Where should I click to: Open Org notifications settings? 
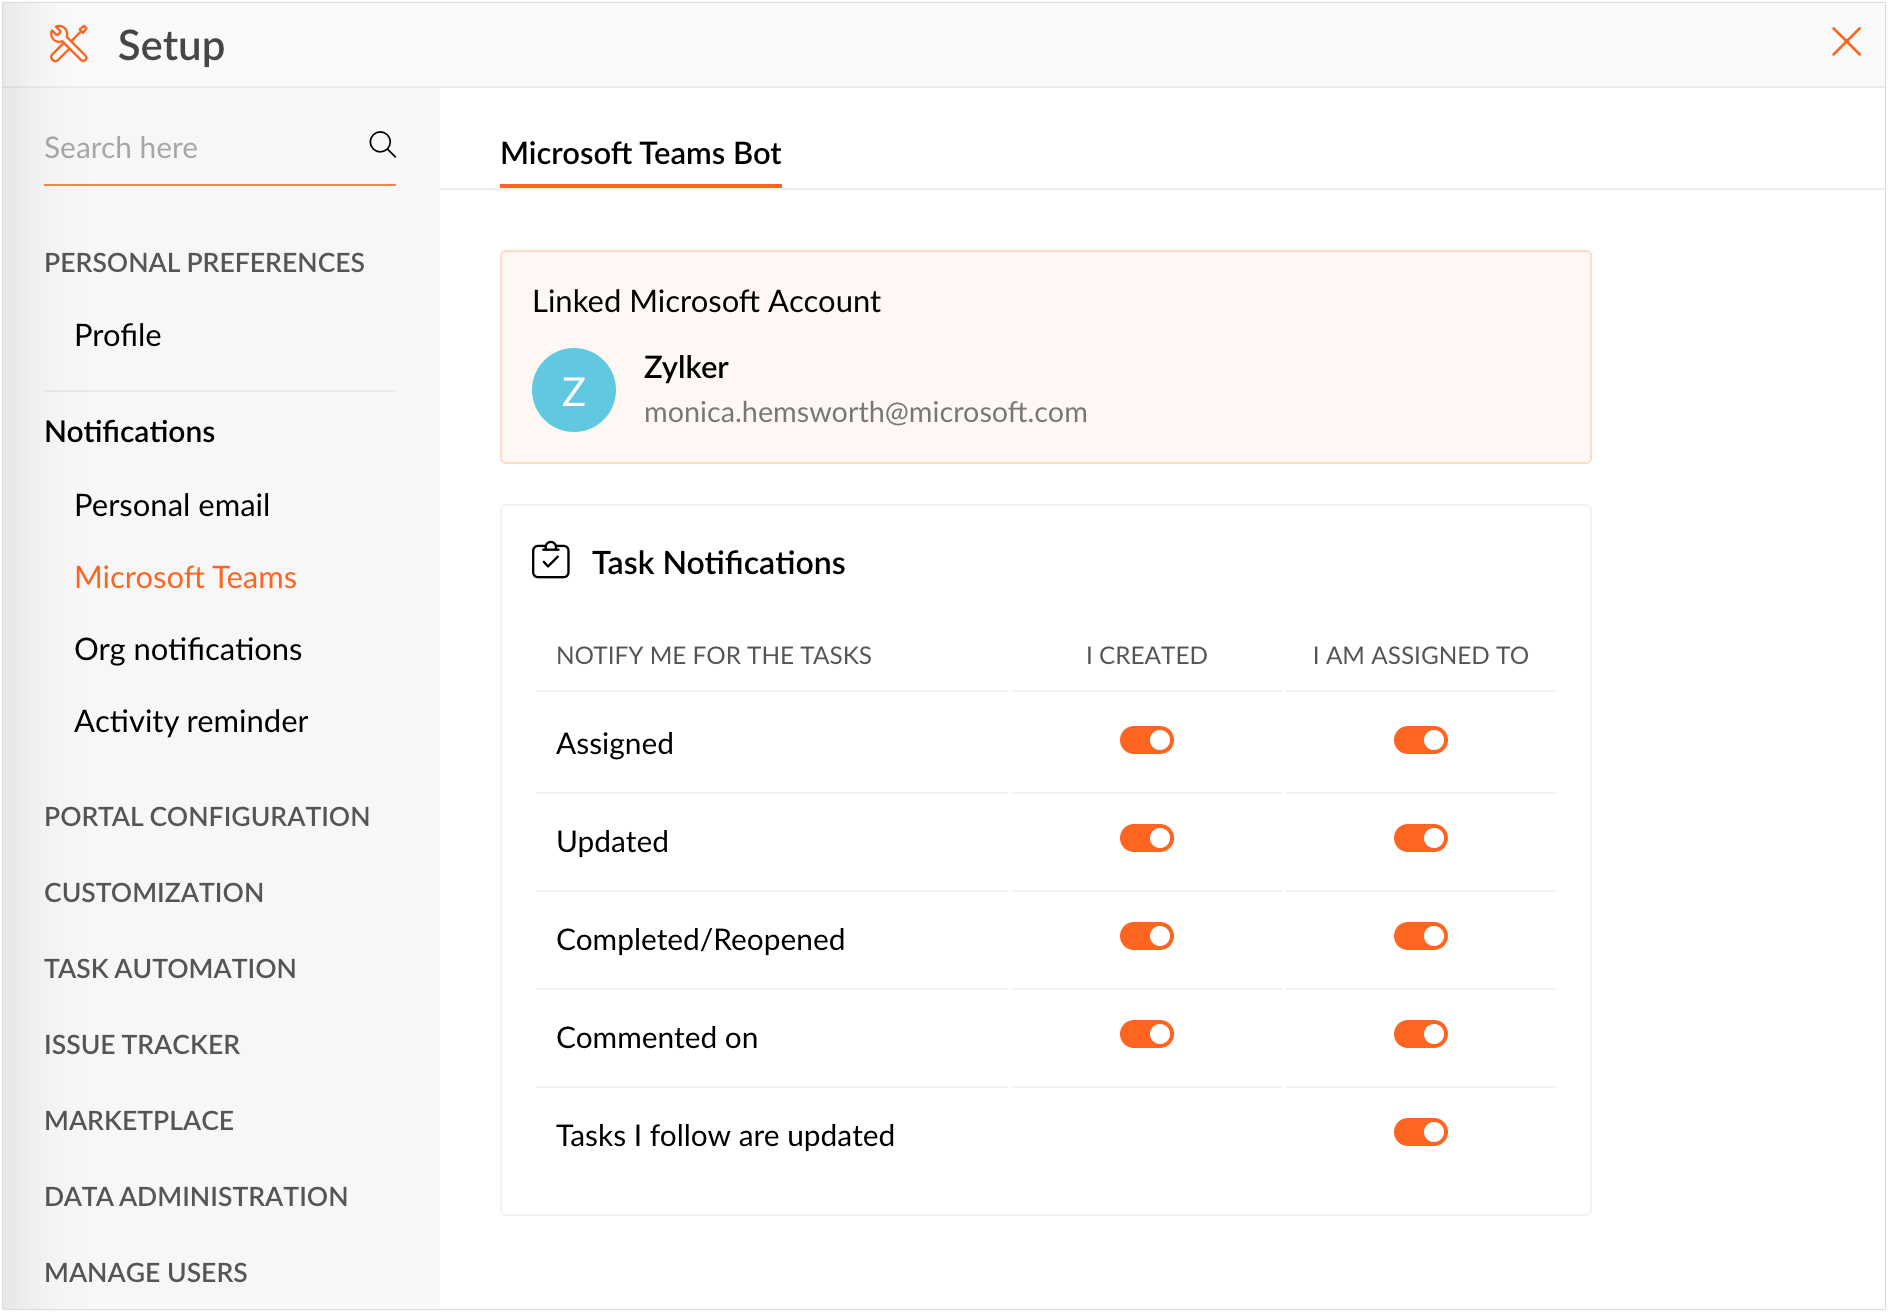click(188, 649)
